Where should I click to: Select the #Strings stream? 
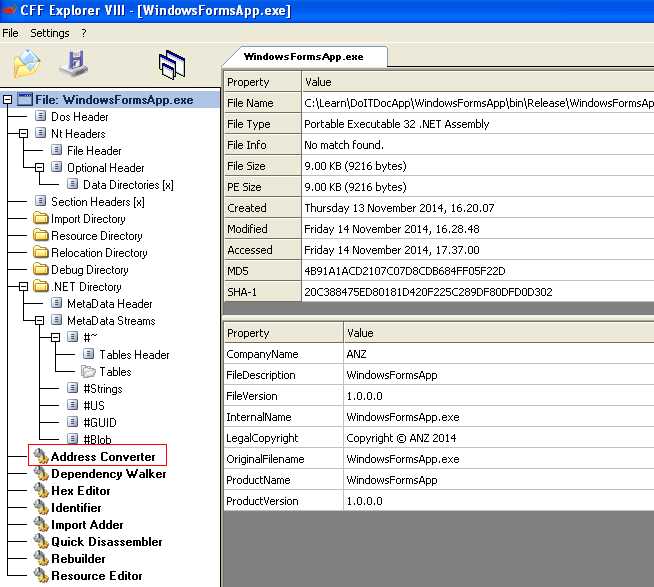pyautogui.click(x=103, y=389)
